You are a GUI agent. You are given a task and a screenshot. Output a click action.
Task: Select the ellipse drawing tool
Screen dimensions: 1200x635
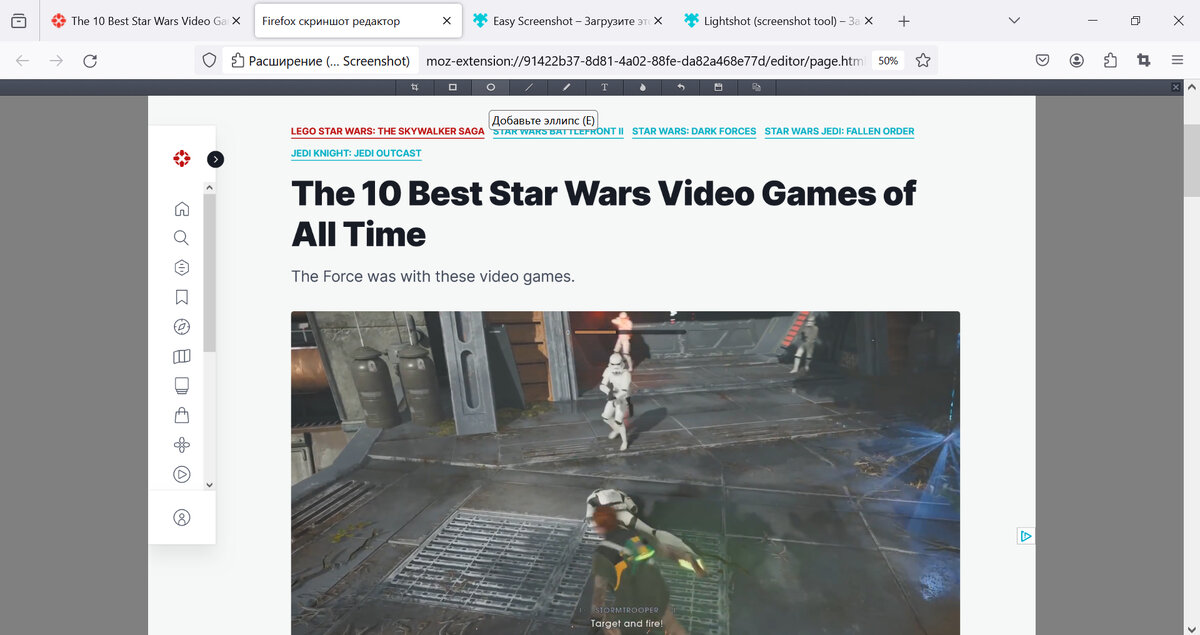pos(490,87)
